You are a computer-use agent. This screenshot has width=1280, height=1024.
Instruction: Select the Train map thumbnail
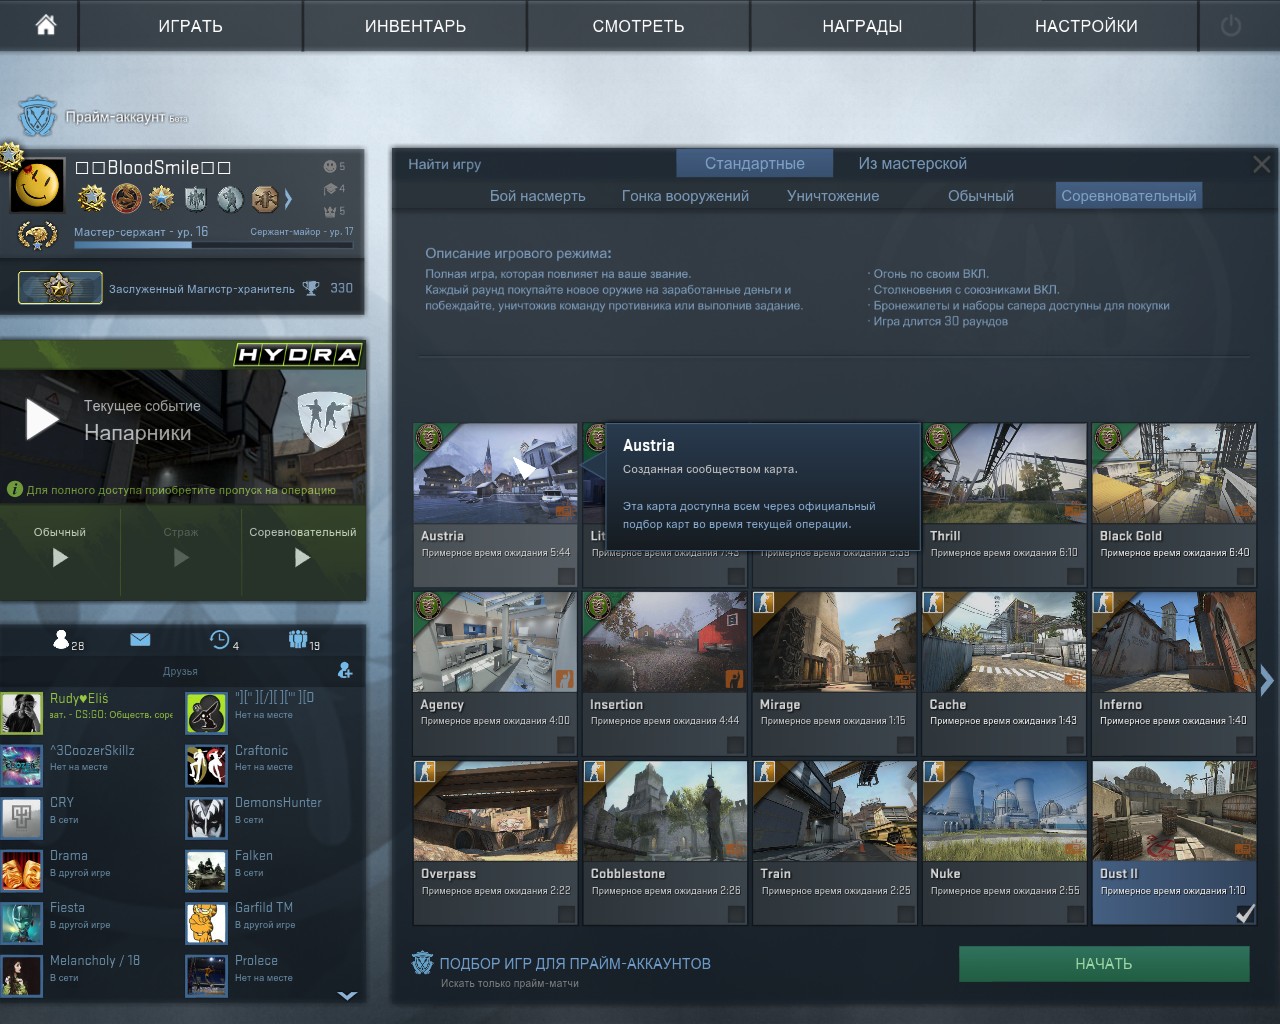[834, 810]
